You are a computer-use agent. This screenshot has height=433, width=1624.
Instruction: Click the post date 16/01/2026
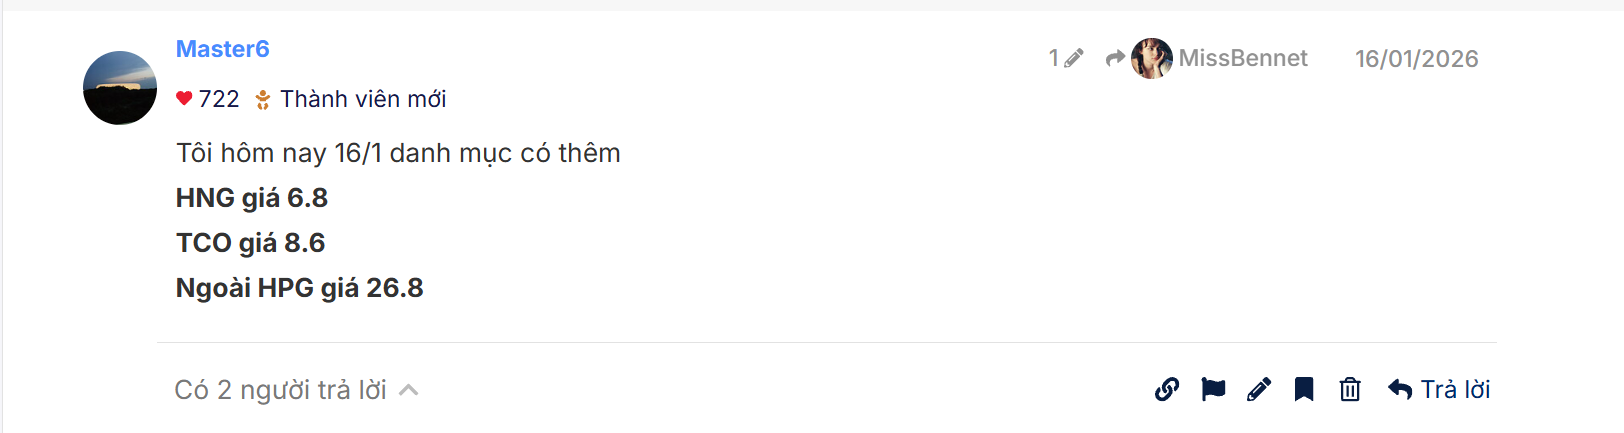pos(1416,59)
